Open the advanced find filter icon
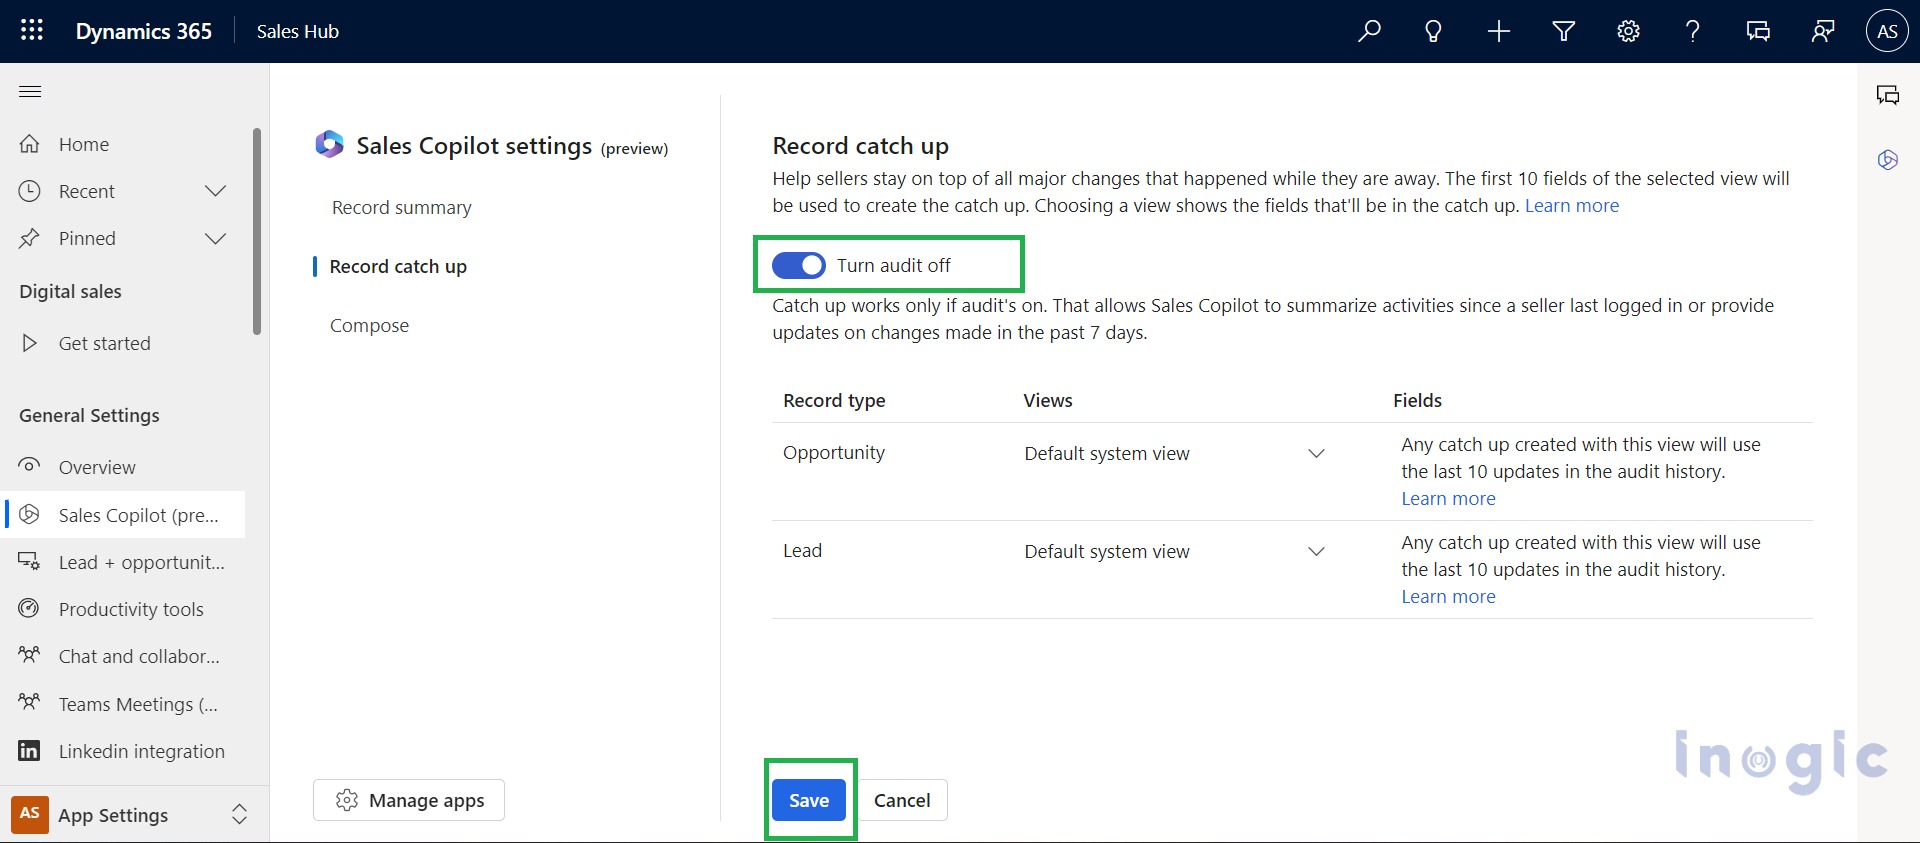The width and height of the screenshot is (1920, 843). pos(1563,31)
